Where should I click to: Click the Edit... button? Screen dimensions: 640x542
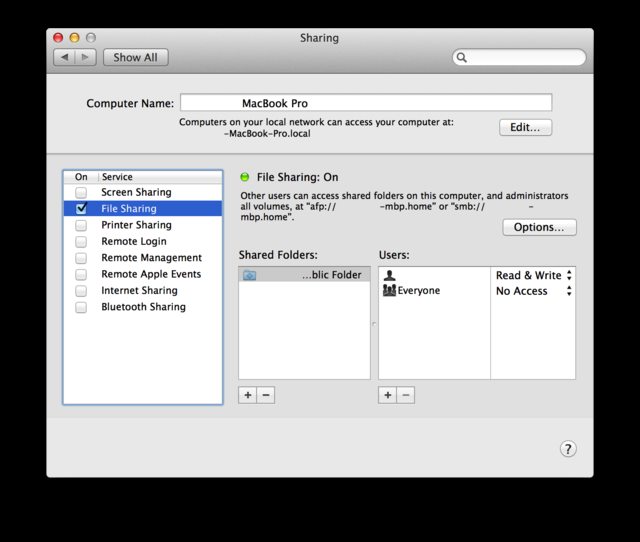[525, 127]
